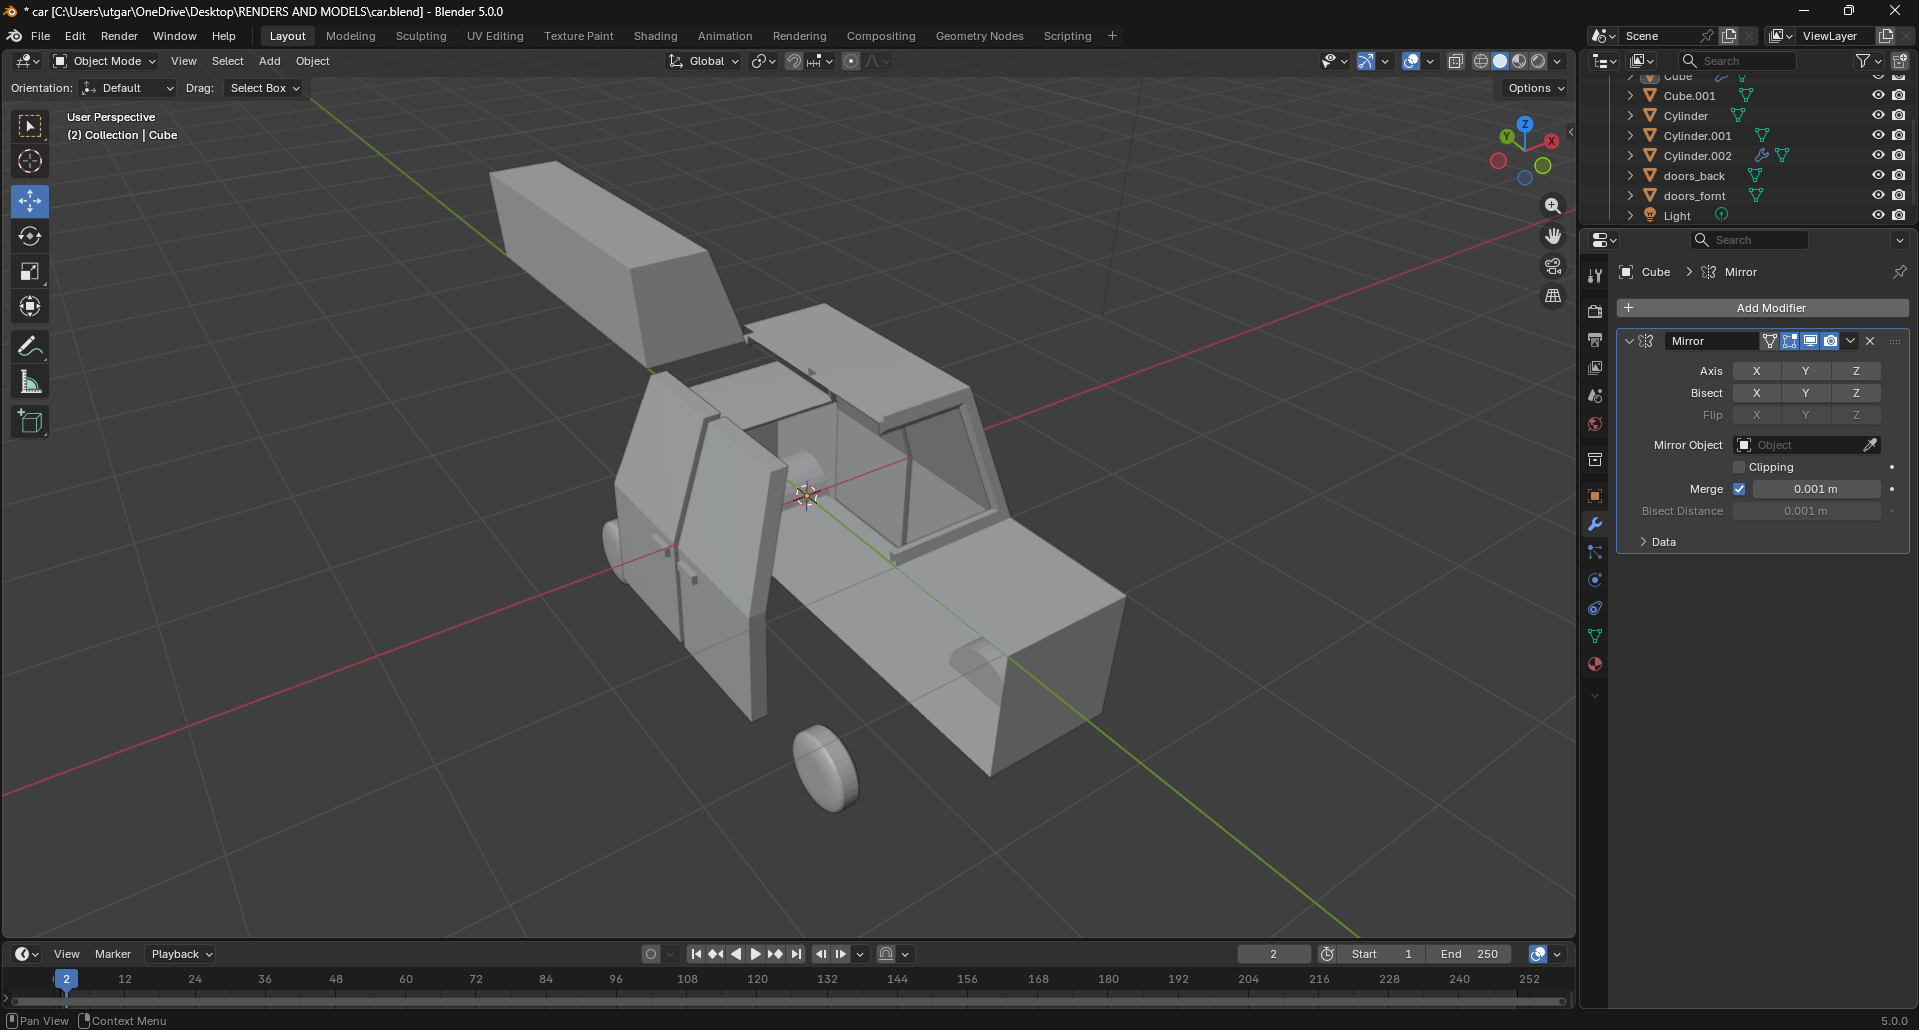This screenshot has width=1919, height=1030.
Task: Expand the Cylinder.002 outliner entry
Action: [1629, 155]
